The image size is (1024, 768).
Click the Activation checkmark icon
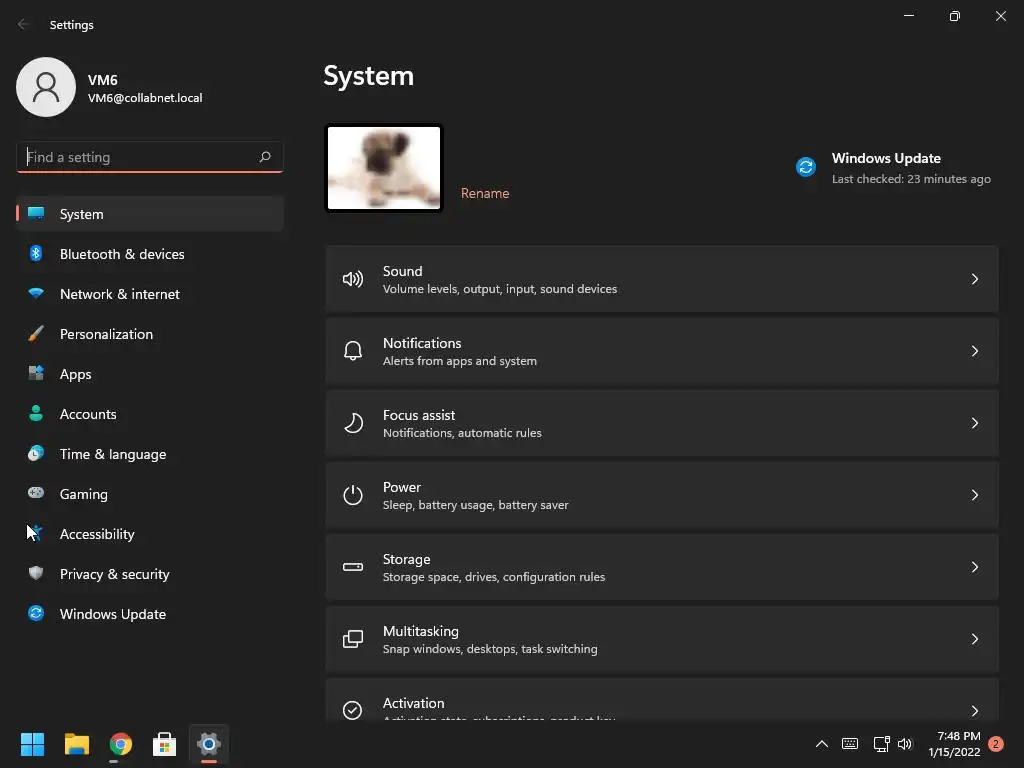pyautogui.click(x=353, y=710)
